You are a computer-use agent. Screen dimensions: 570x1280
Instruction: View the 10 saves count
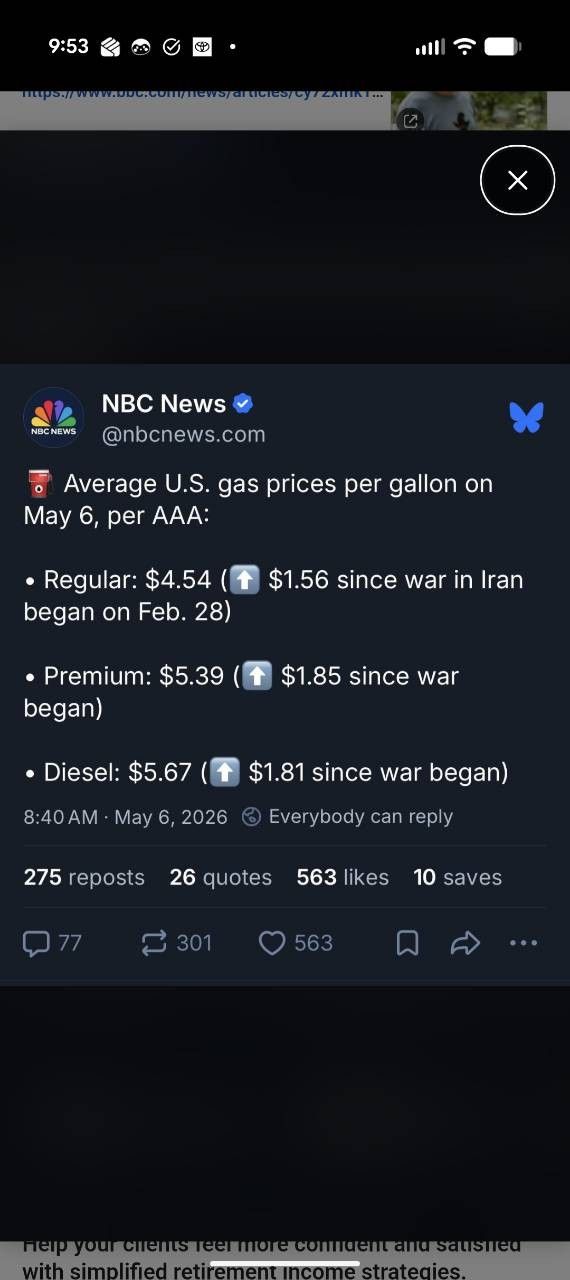click(x=458, y=877)
